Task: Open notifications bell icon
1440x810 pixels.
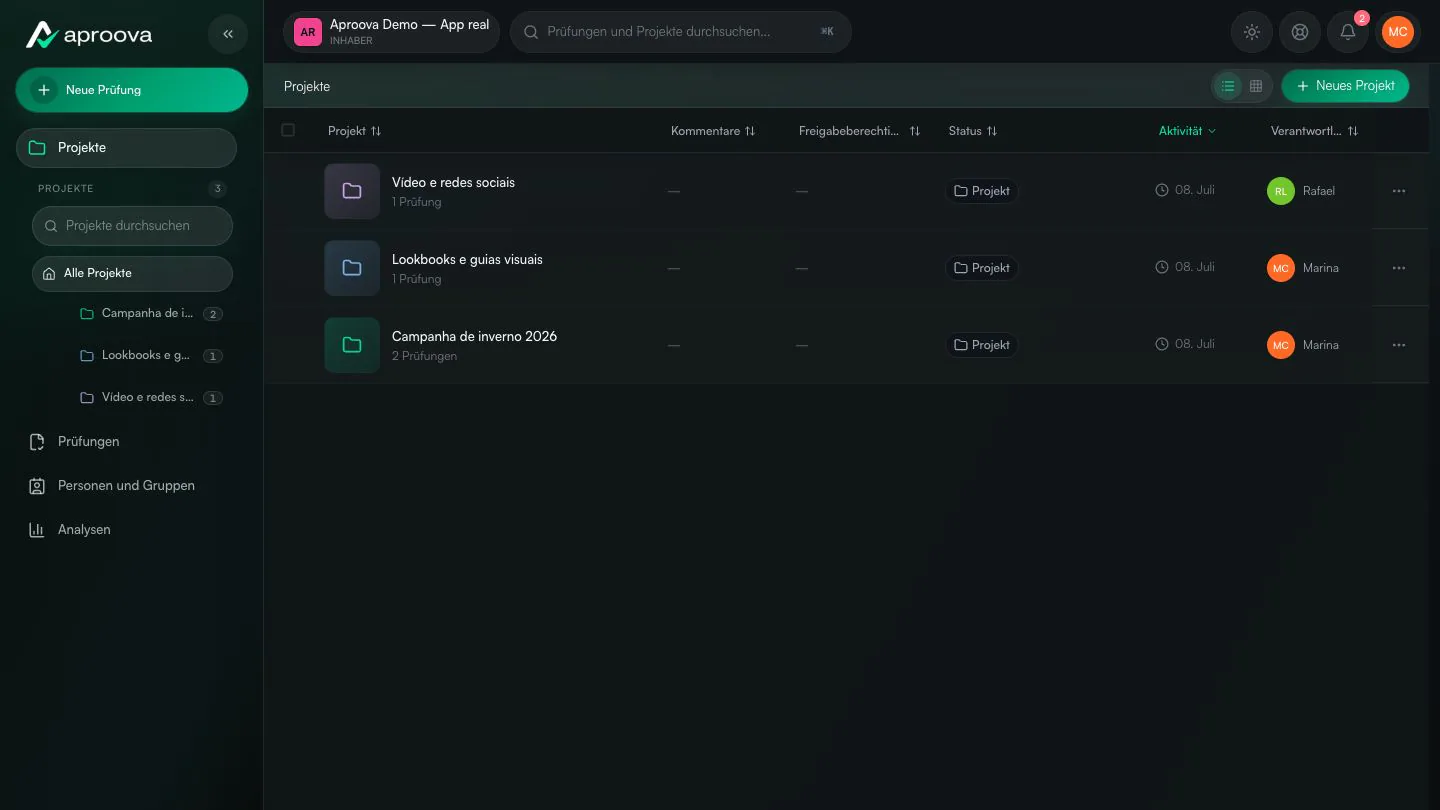Action: pyautogui.click(x=1348, y=32)
